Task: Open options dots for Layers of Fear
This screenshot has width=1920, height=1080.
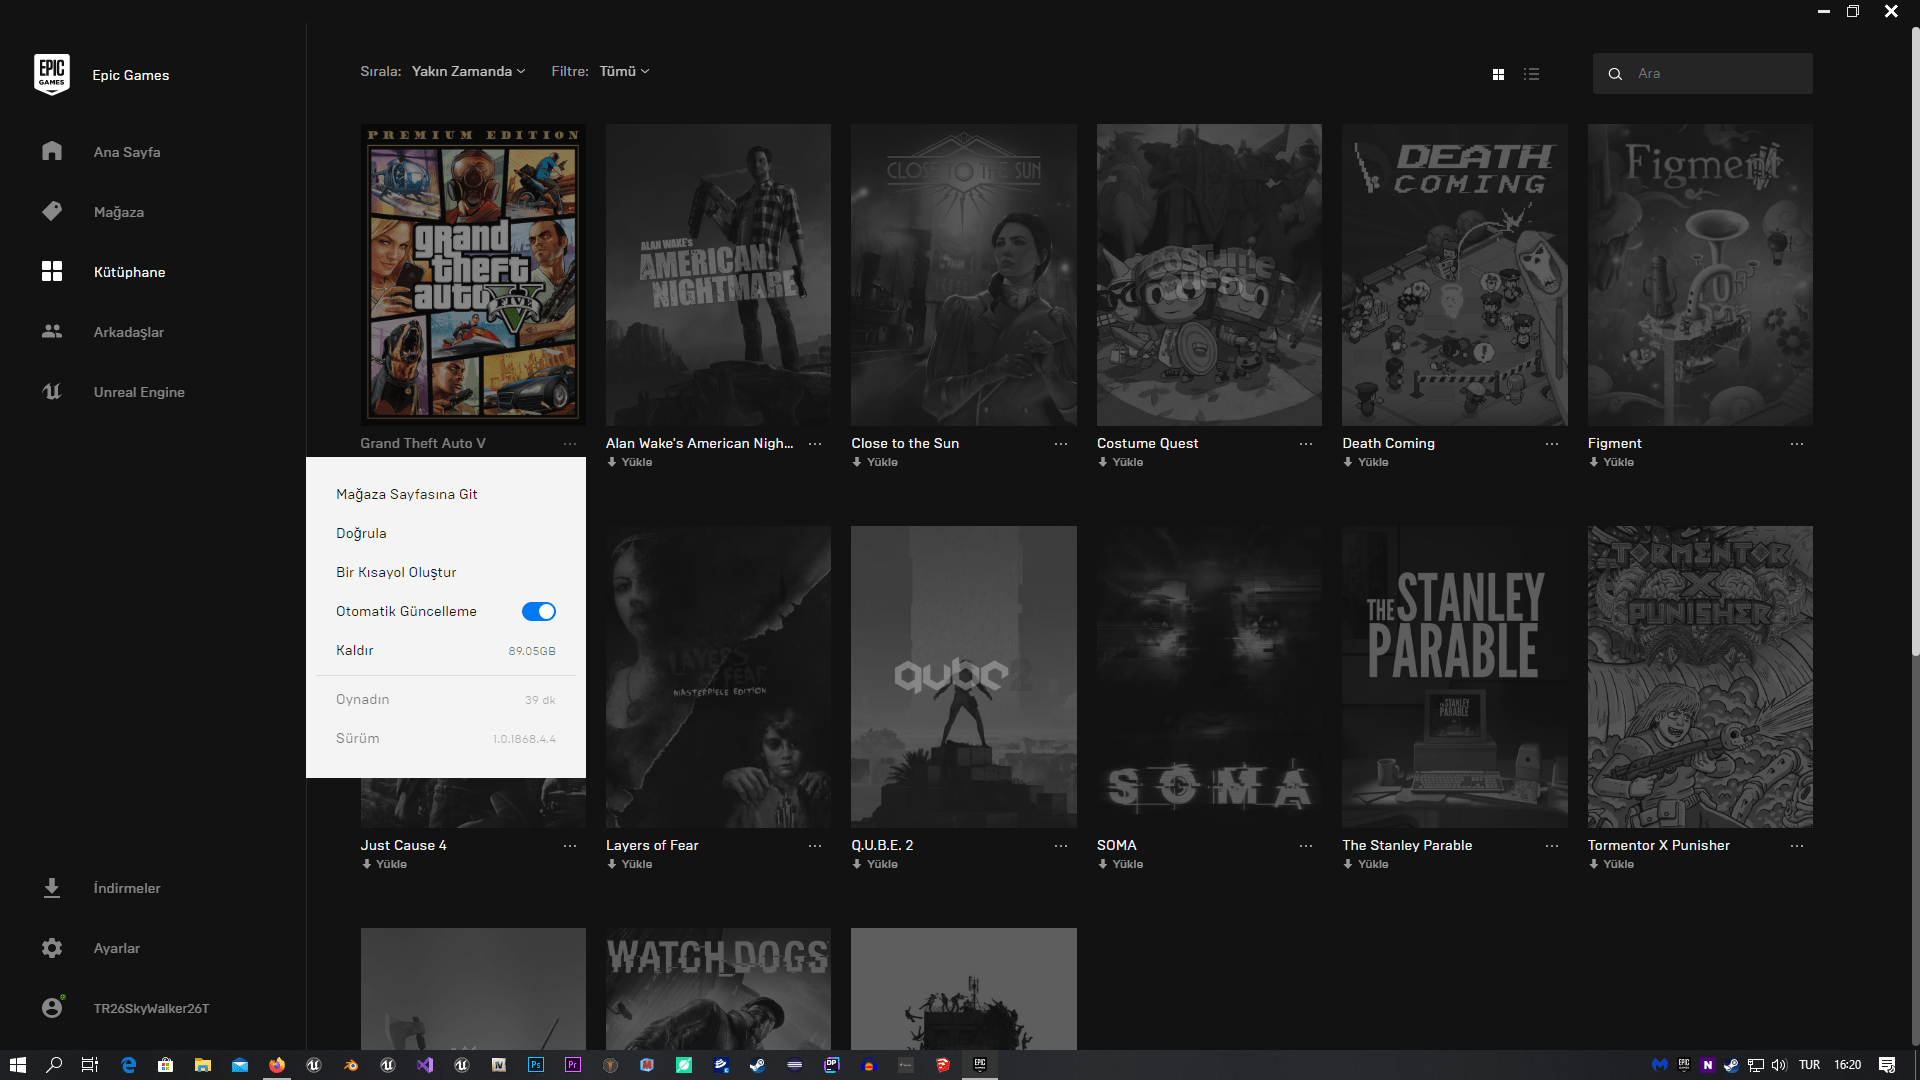Action: coord(815,846)
